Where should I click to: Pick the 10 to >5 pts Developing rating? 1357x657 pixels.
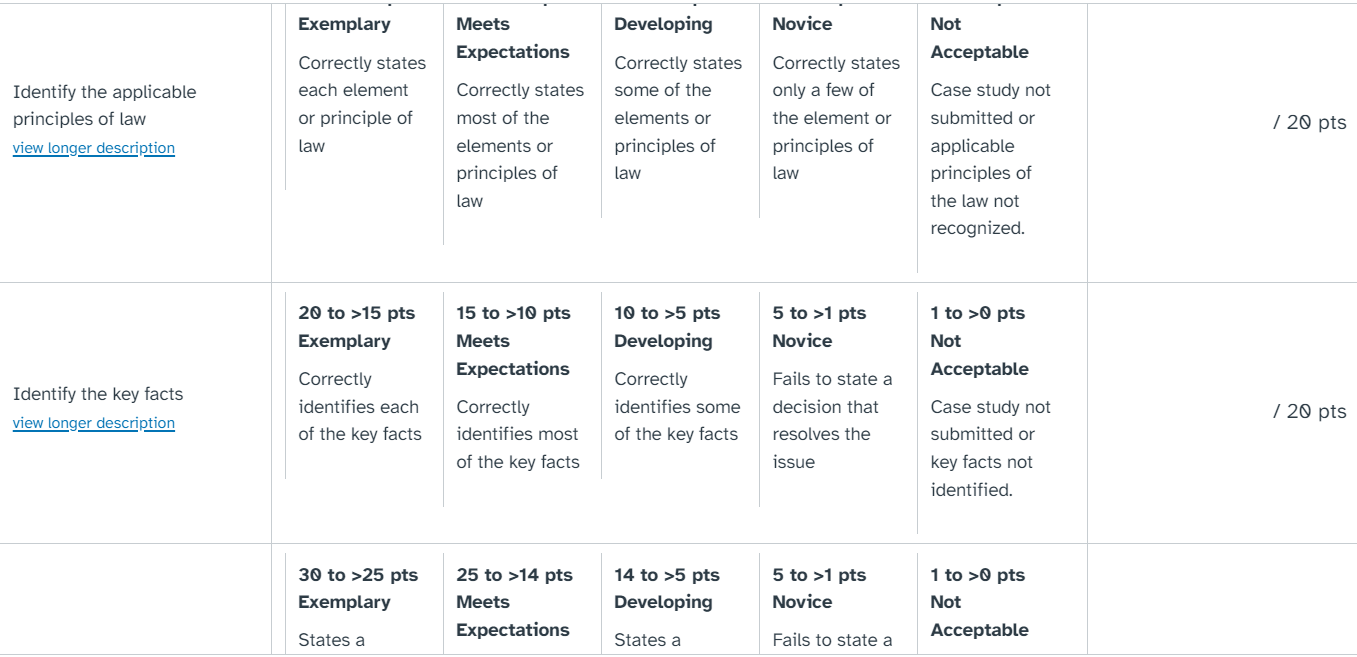677,380
